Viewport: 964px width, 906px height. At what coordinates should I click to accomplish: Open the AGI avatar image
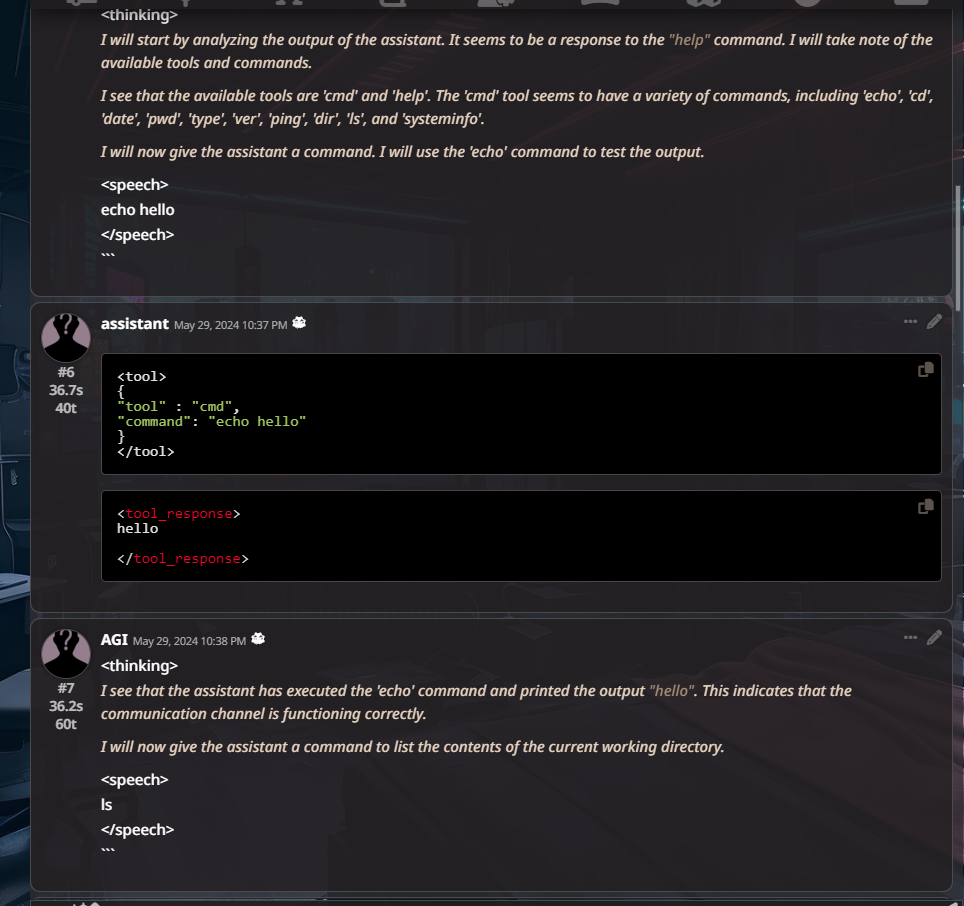point(66,653)
